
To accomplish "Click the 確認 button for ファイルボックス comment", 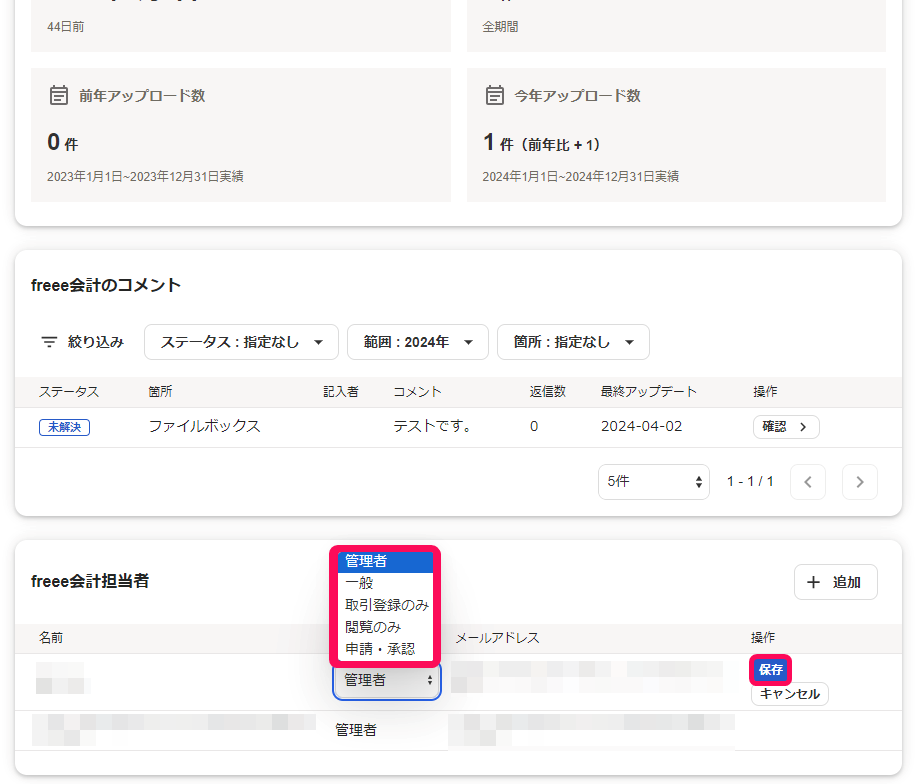I will (x=786, y=427).
